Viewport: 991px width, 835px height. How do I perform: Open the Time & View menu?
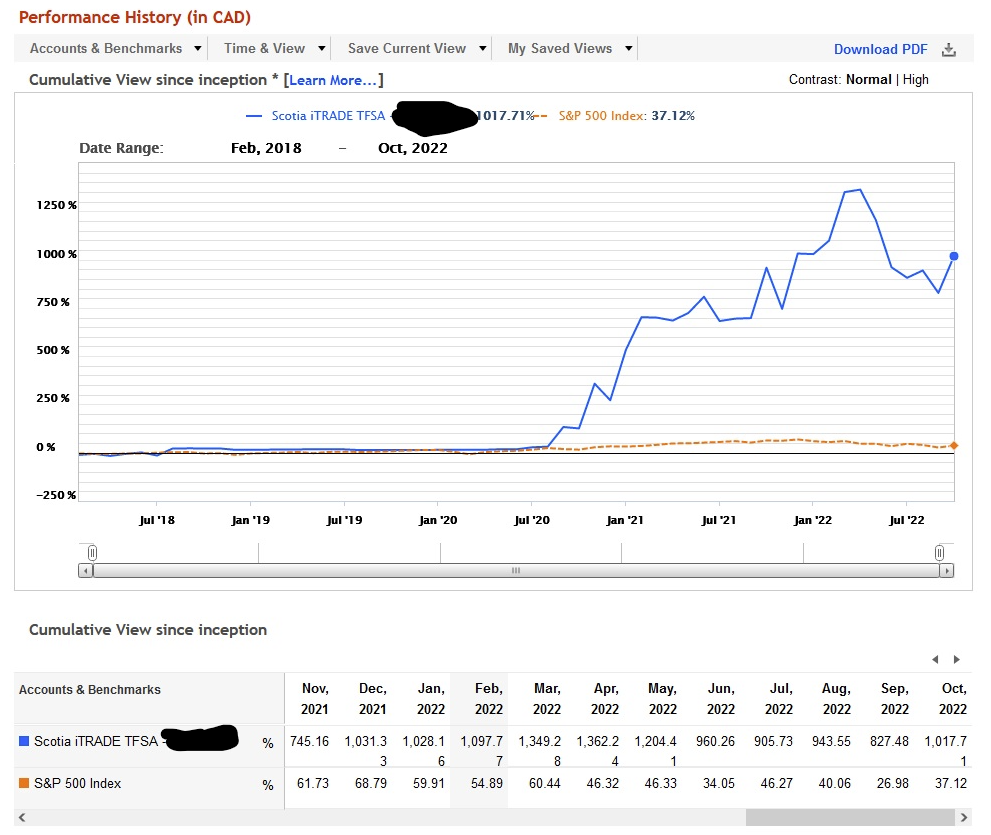point(264,49)
